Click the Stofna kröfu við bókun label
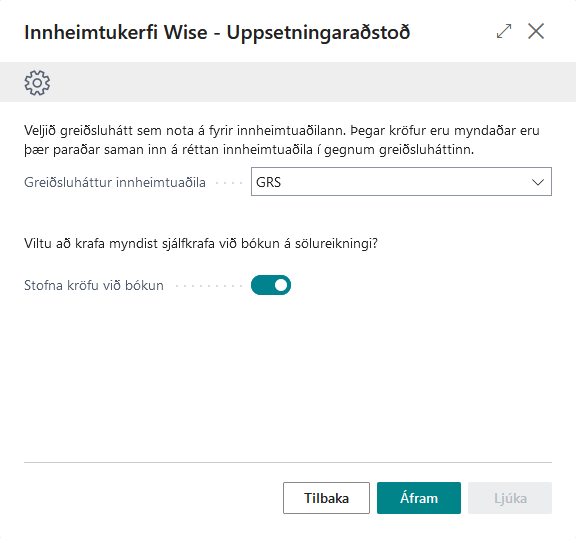The height and width of the screenshot is (538, 576). pos(94,285)
